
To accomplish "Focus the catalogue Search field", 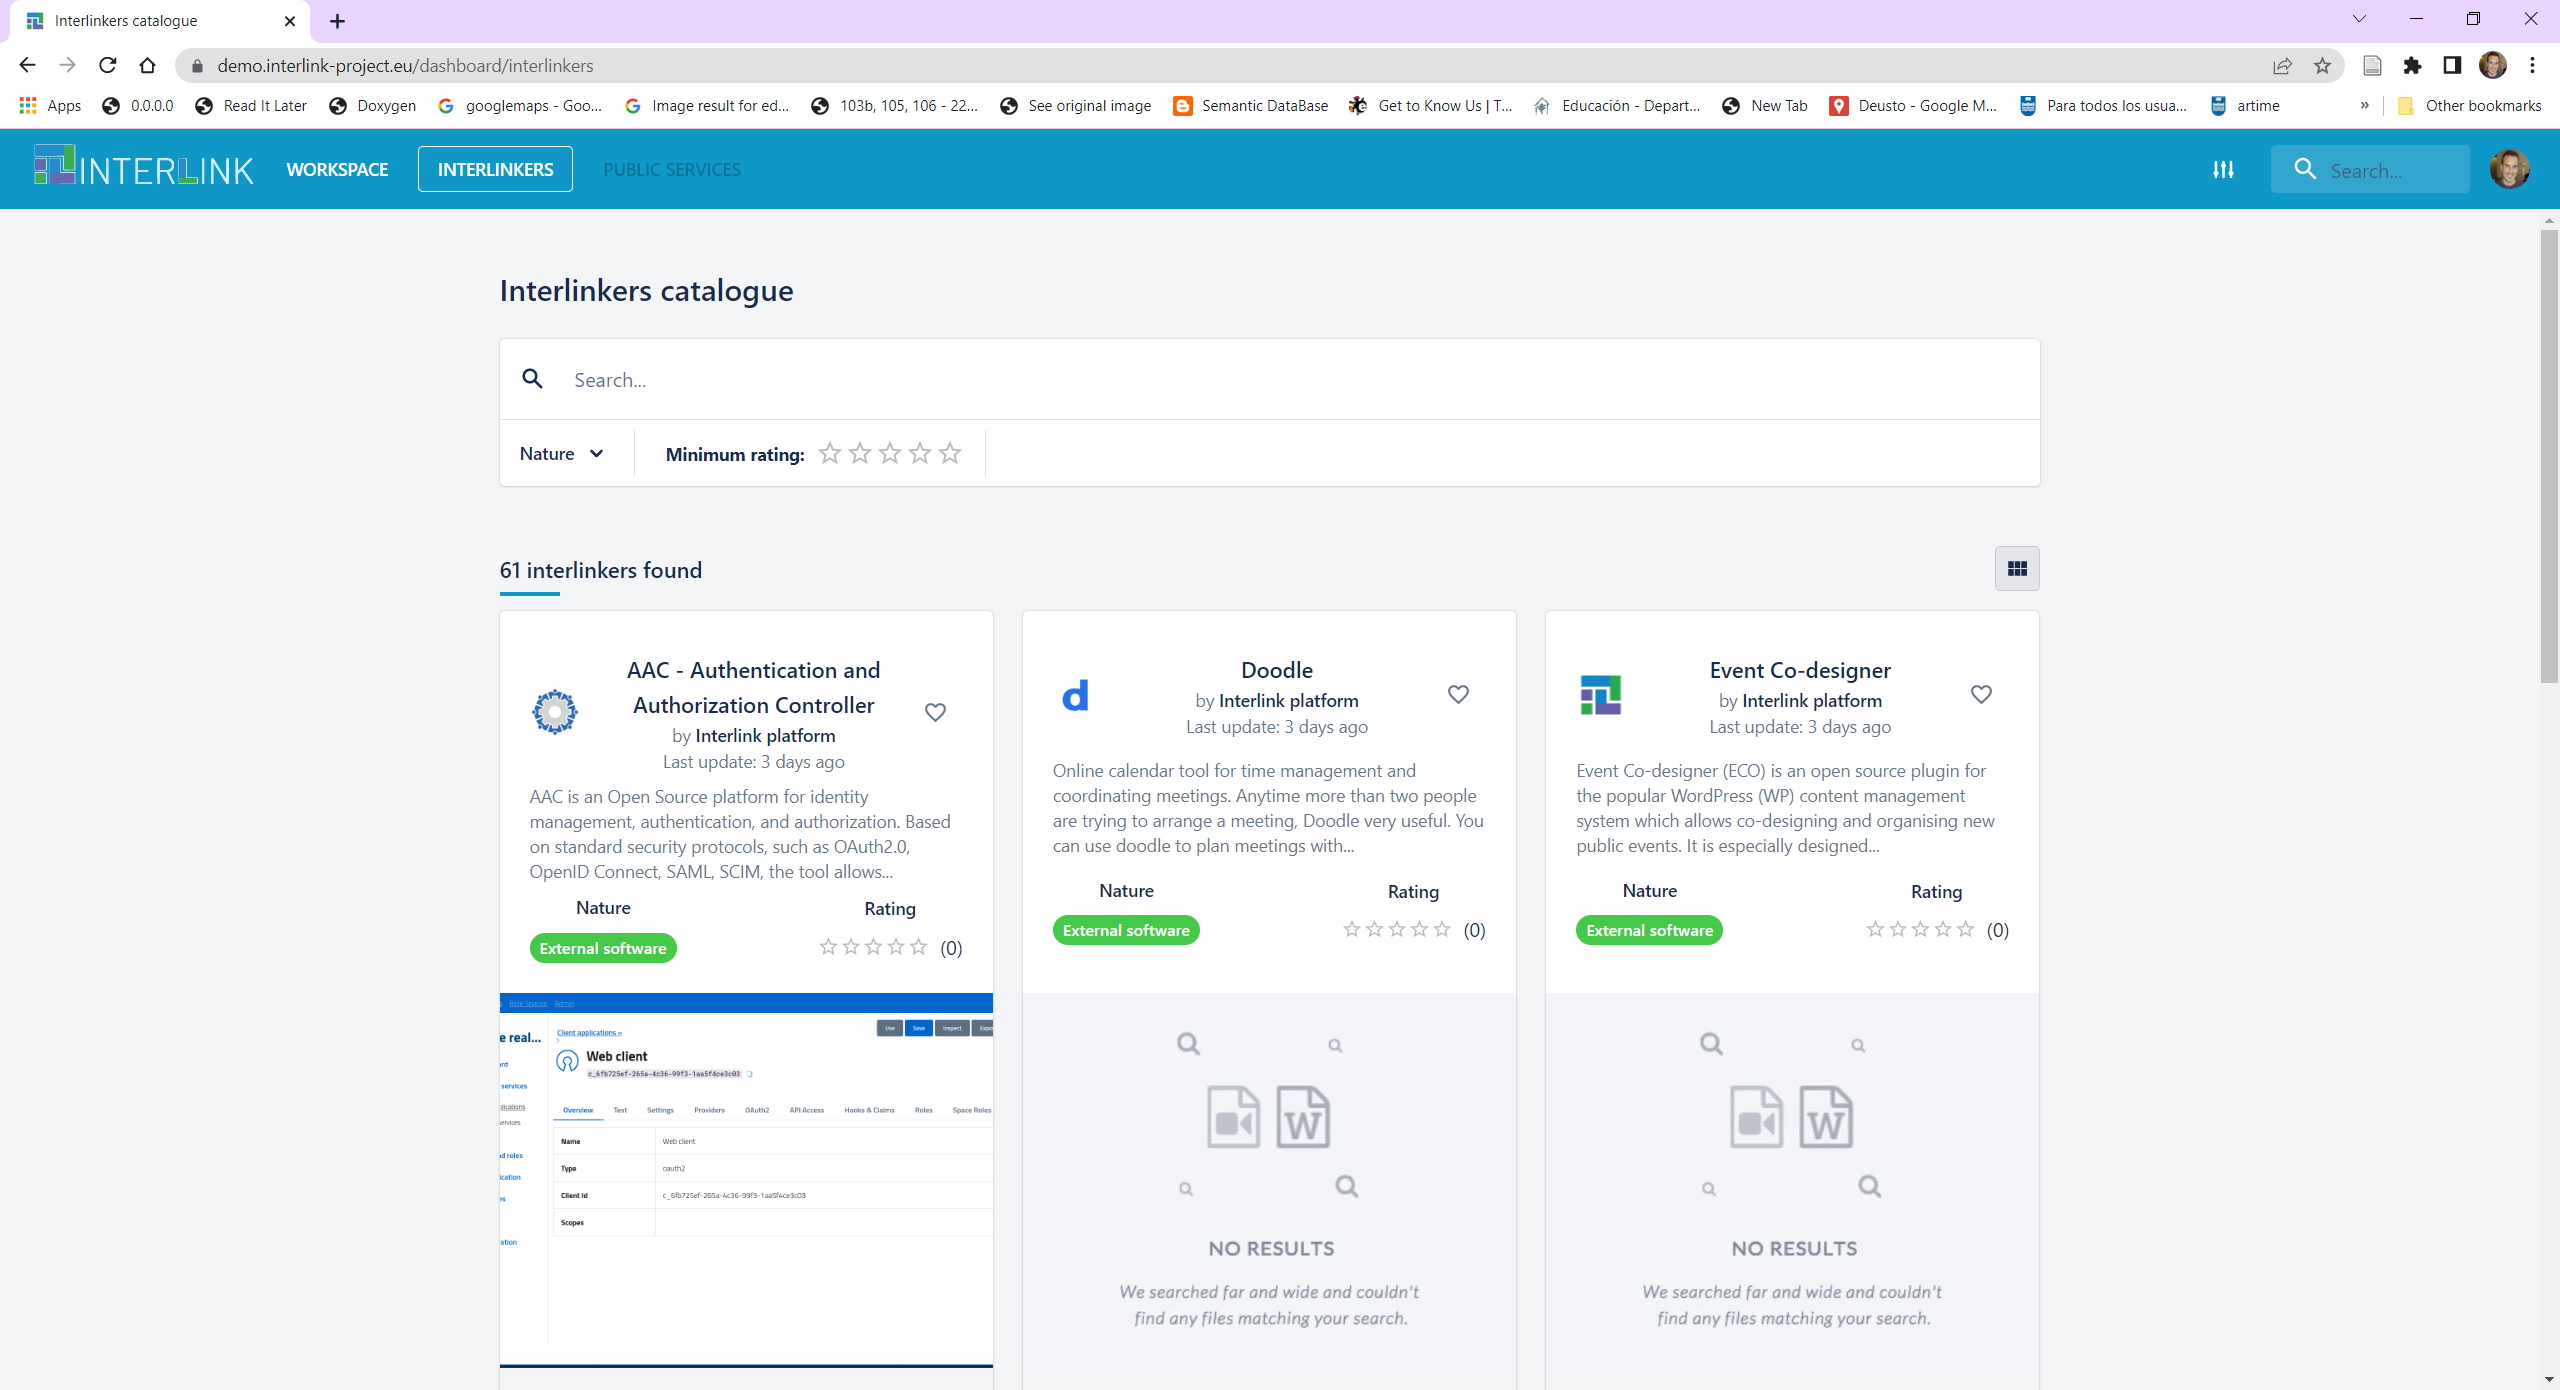I will tap(1270, 379).
